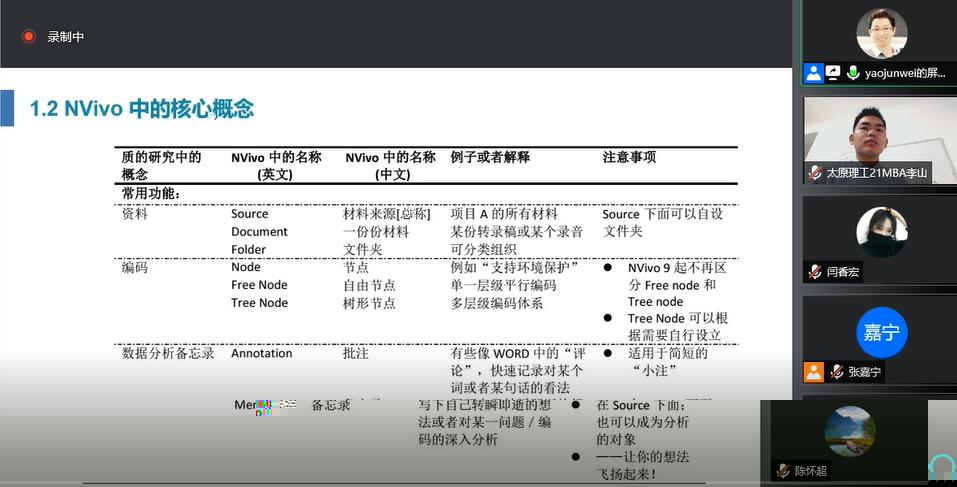The image size is (957, 487).
Task: Click the Tree Node cell in English column
Action: coord(259,303)
